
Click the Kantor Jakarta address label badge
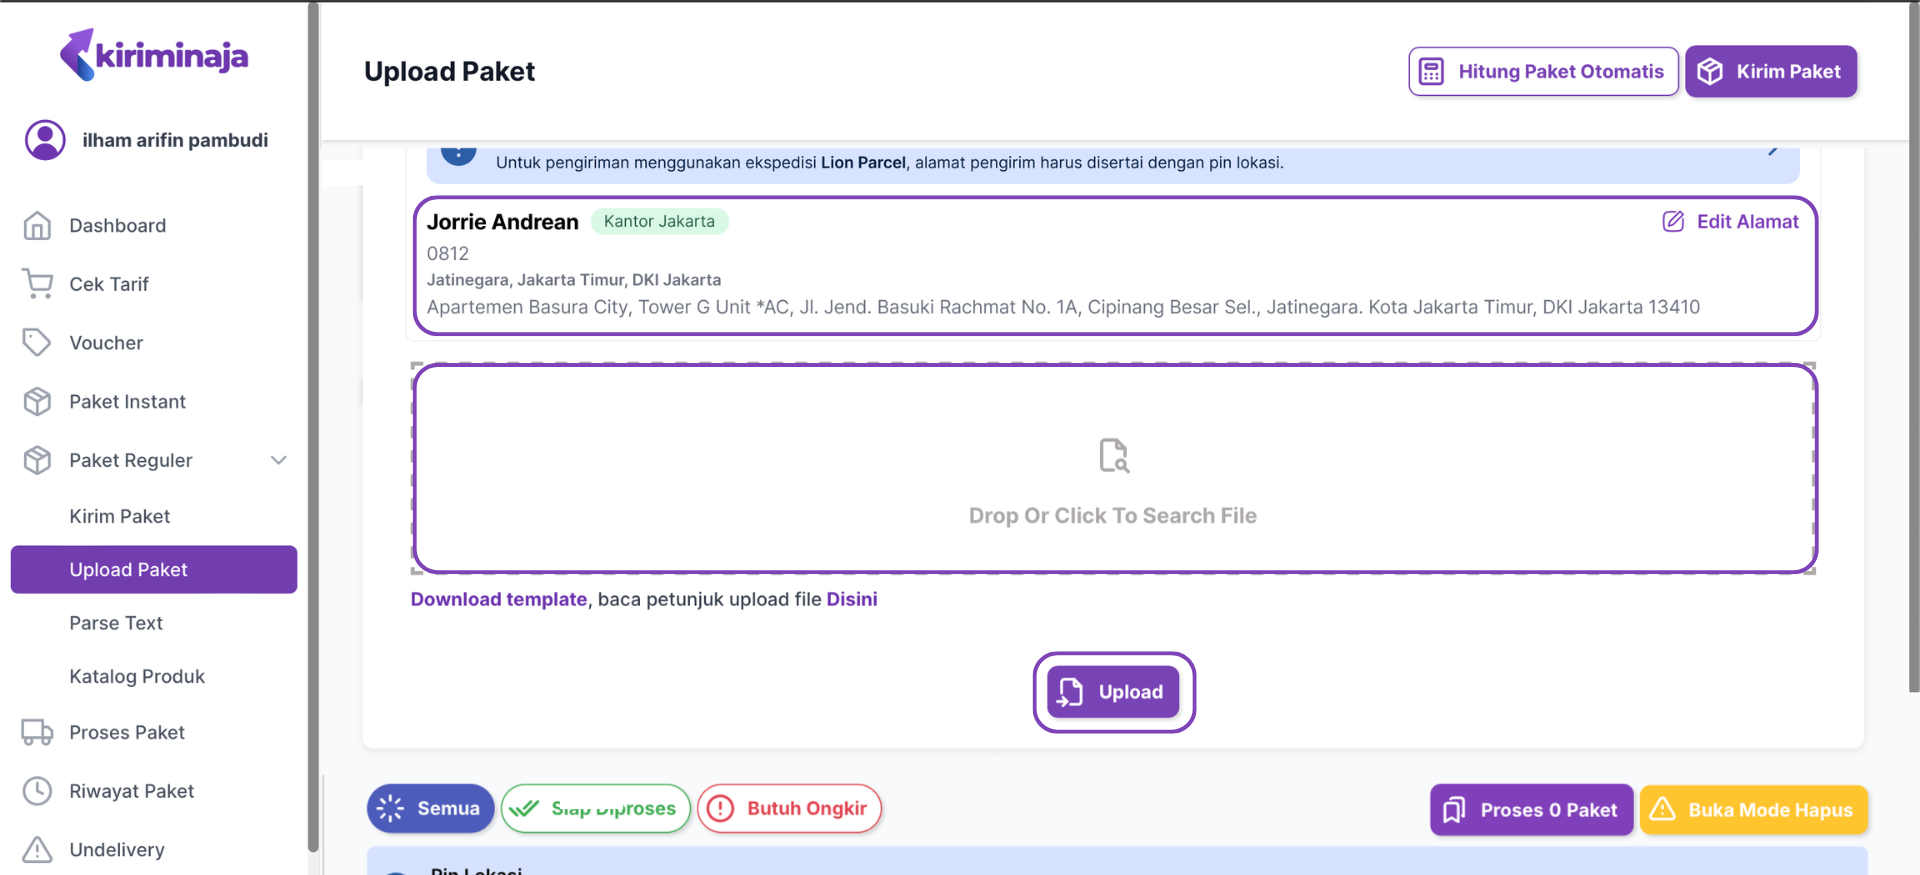click(659, 221)
